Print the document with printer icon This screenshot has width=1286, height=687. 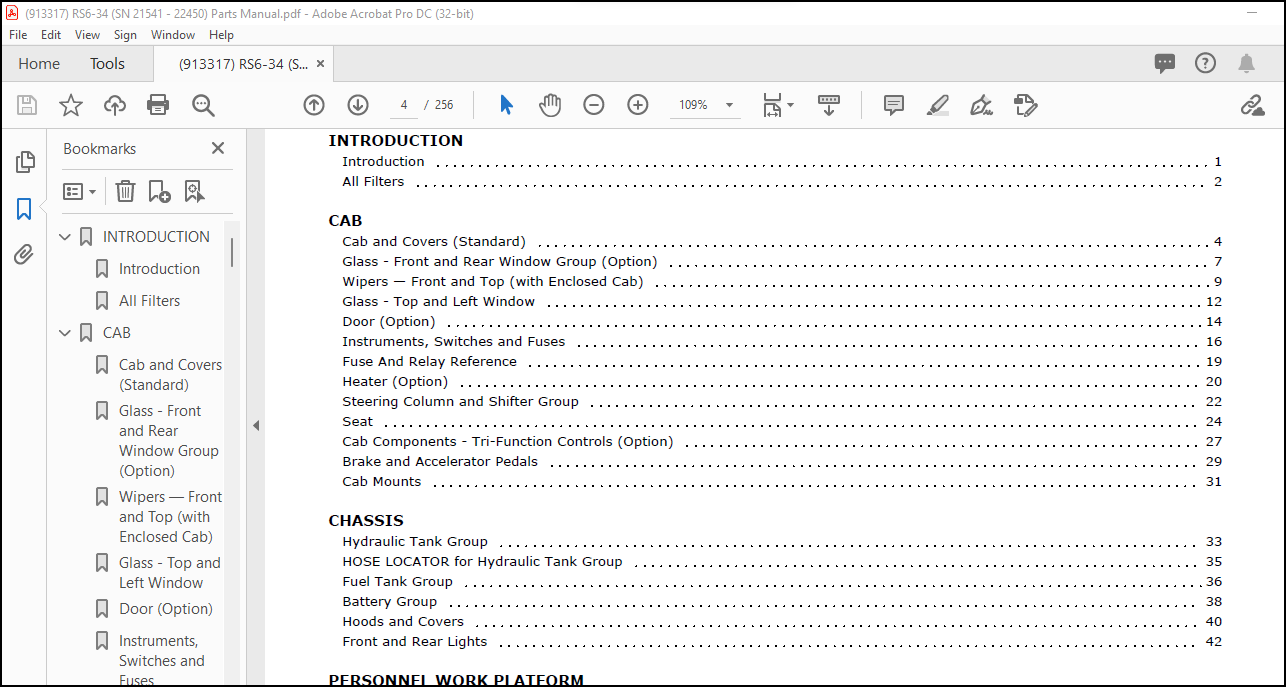[x=158, y=105]
